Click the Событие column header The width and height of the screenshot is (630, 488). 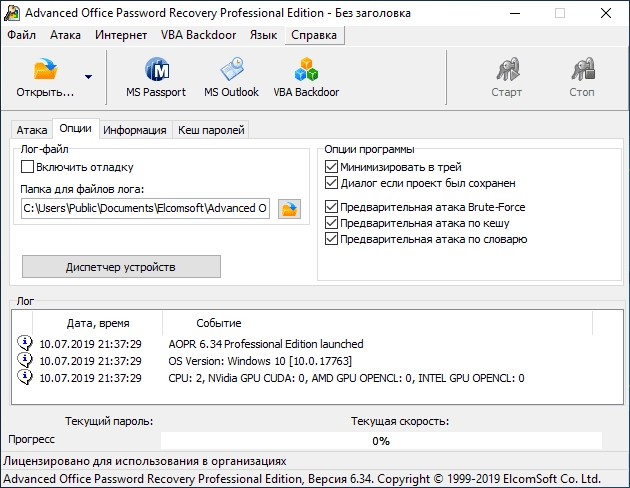tap(378, 323)
